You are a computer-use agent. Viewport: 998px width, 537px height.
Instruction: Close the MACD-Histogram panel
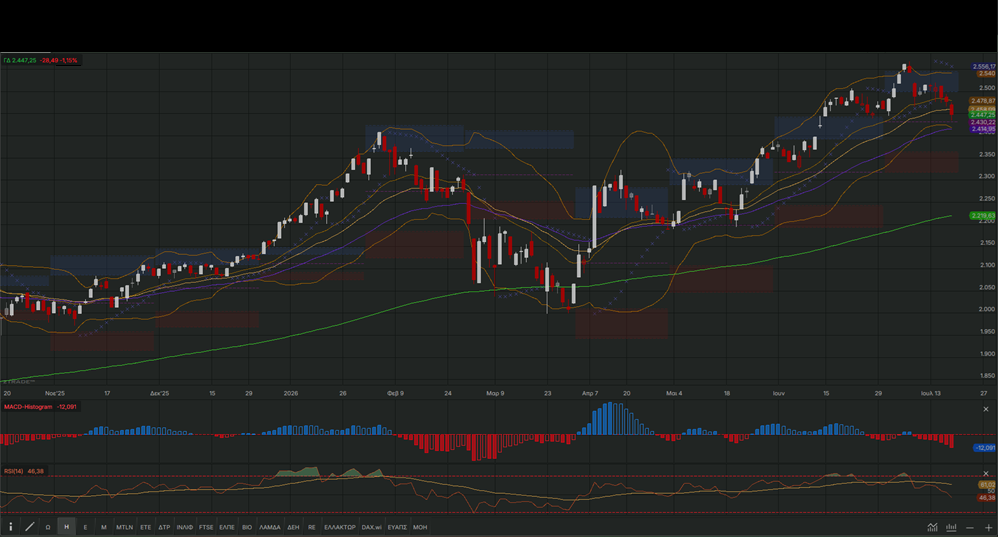(x=986, y=409)
